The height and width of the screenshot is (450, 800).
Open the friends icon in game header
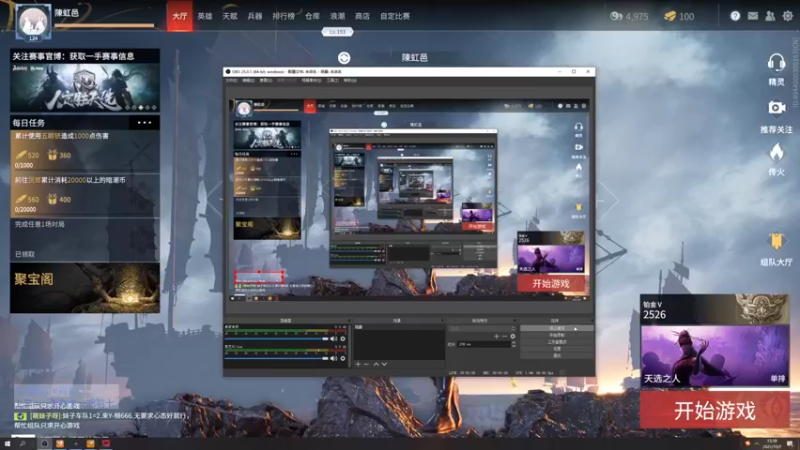coord(770,16)
